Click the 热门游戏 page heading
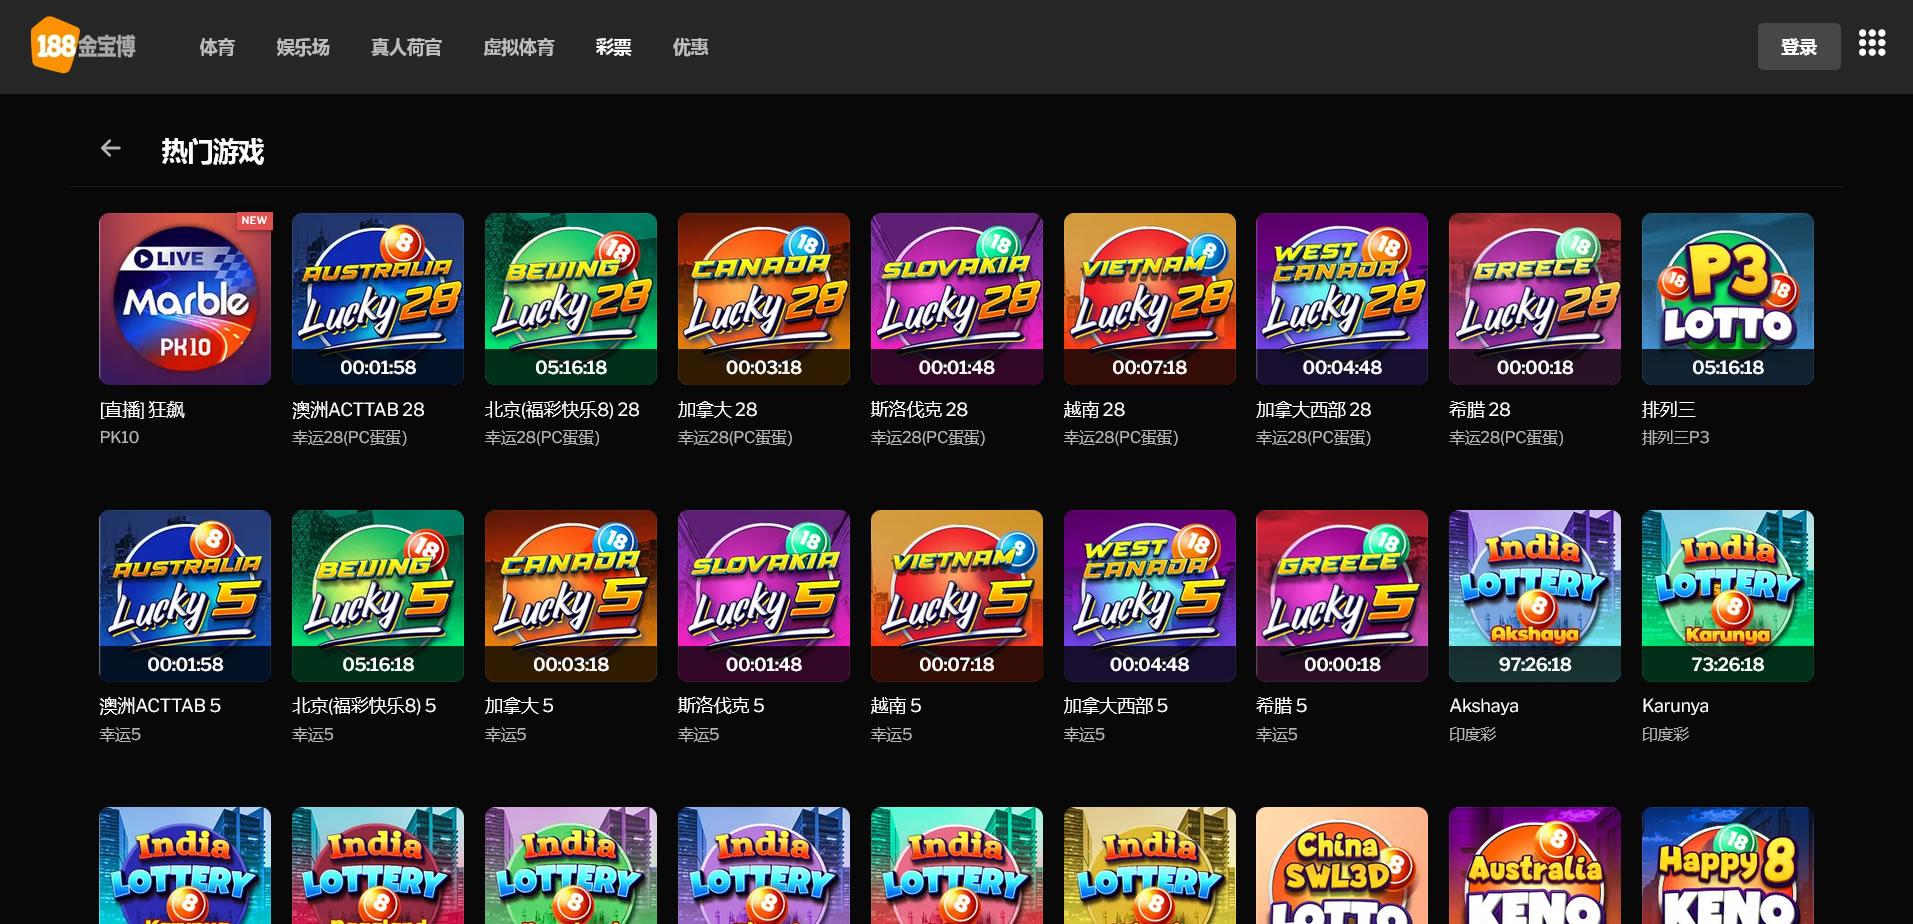This screenshot has height=924, width=1913. point(212,151)
